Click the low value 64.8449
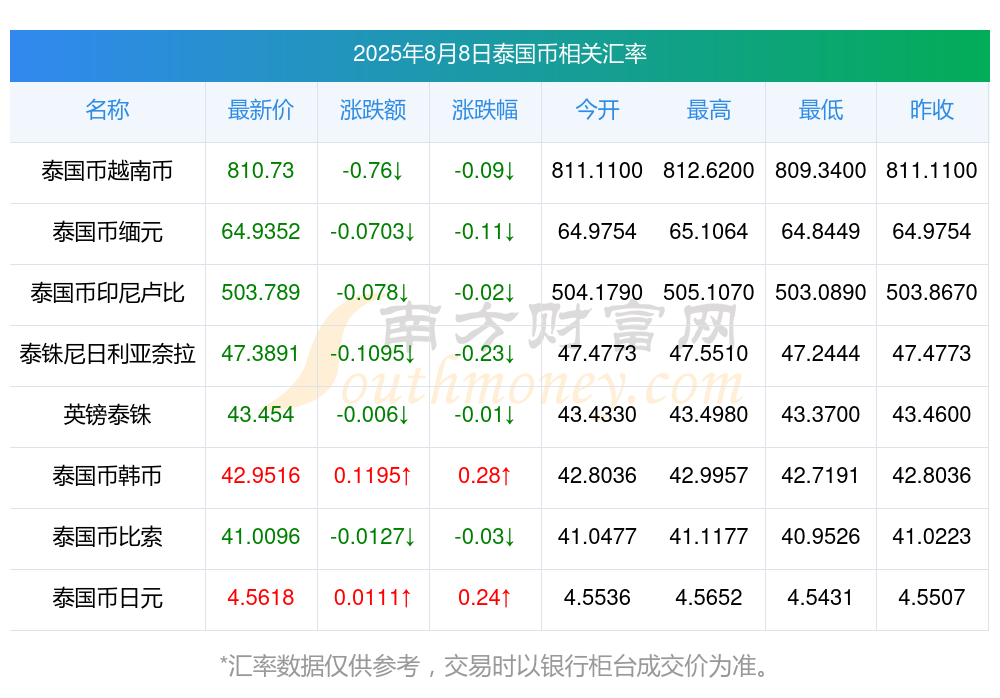This screenshot has width=1000, height=698. [821, 232]
